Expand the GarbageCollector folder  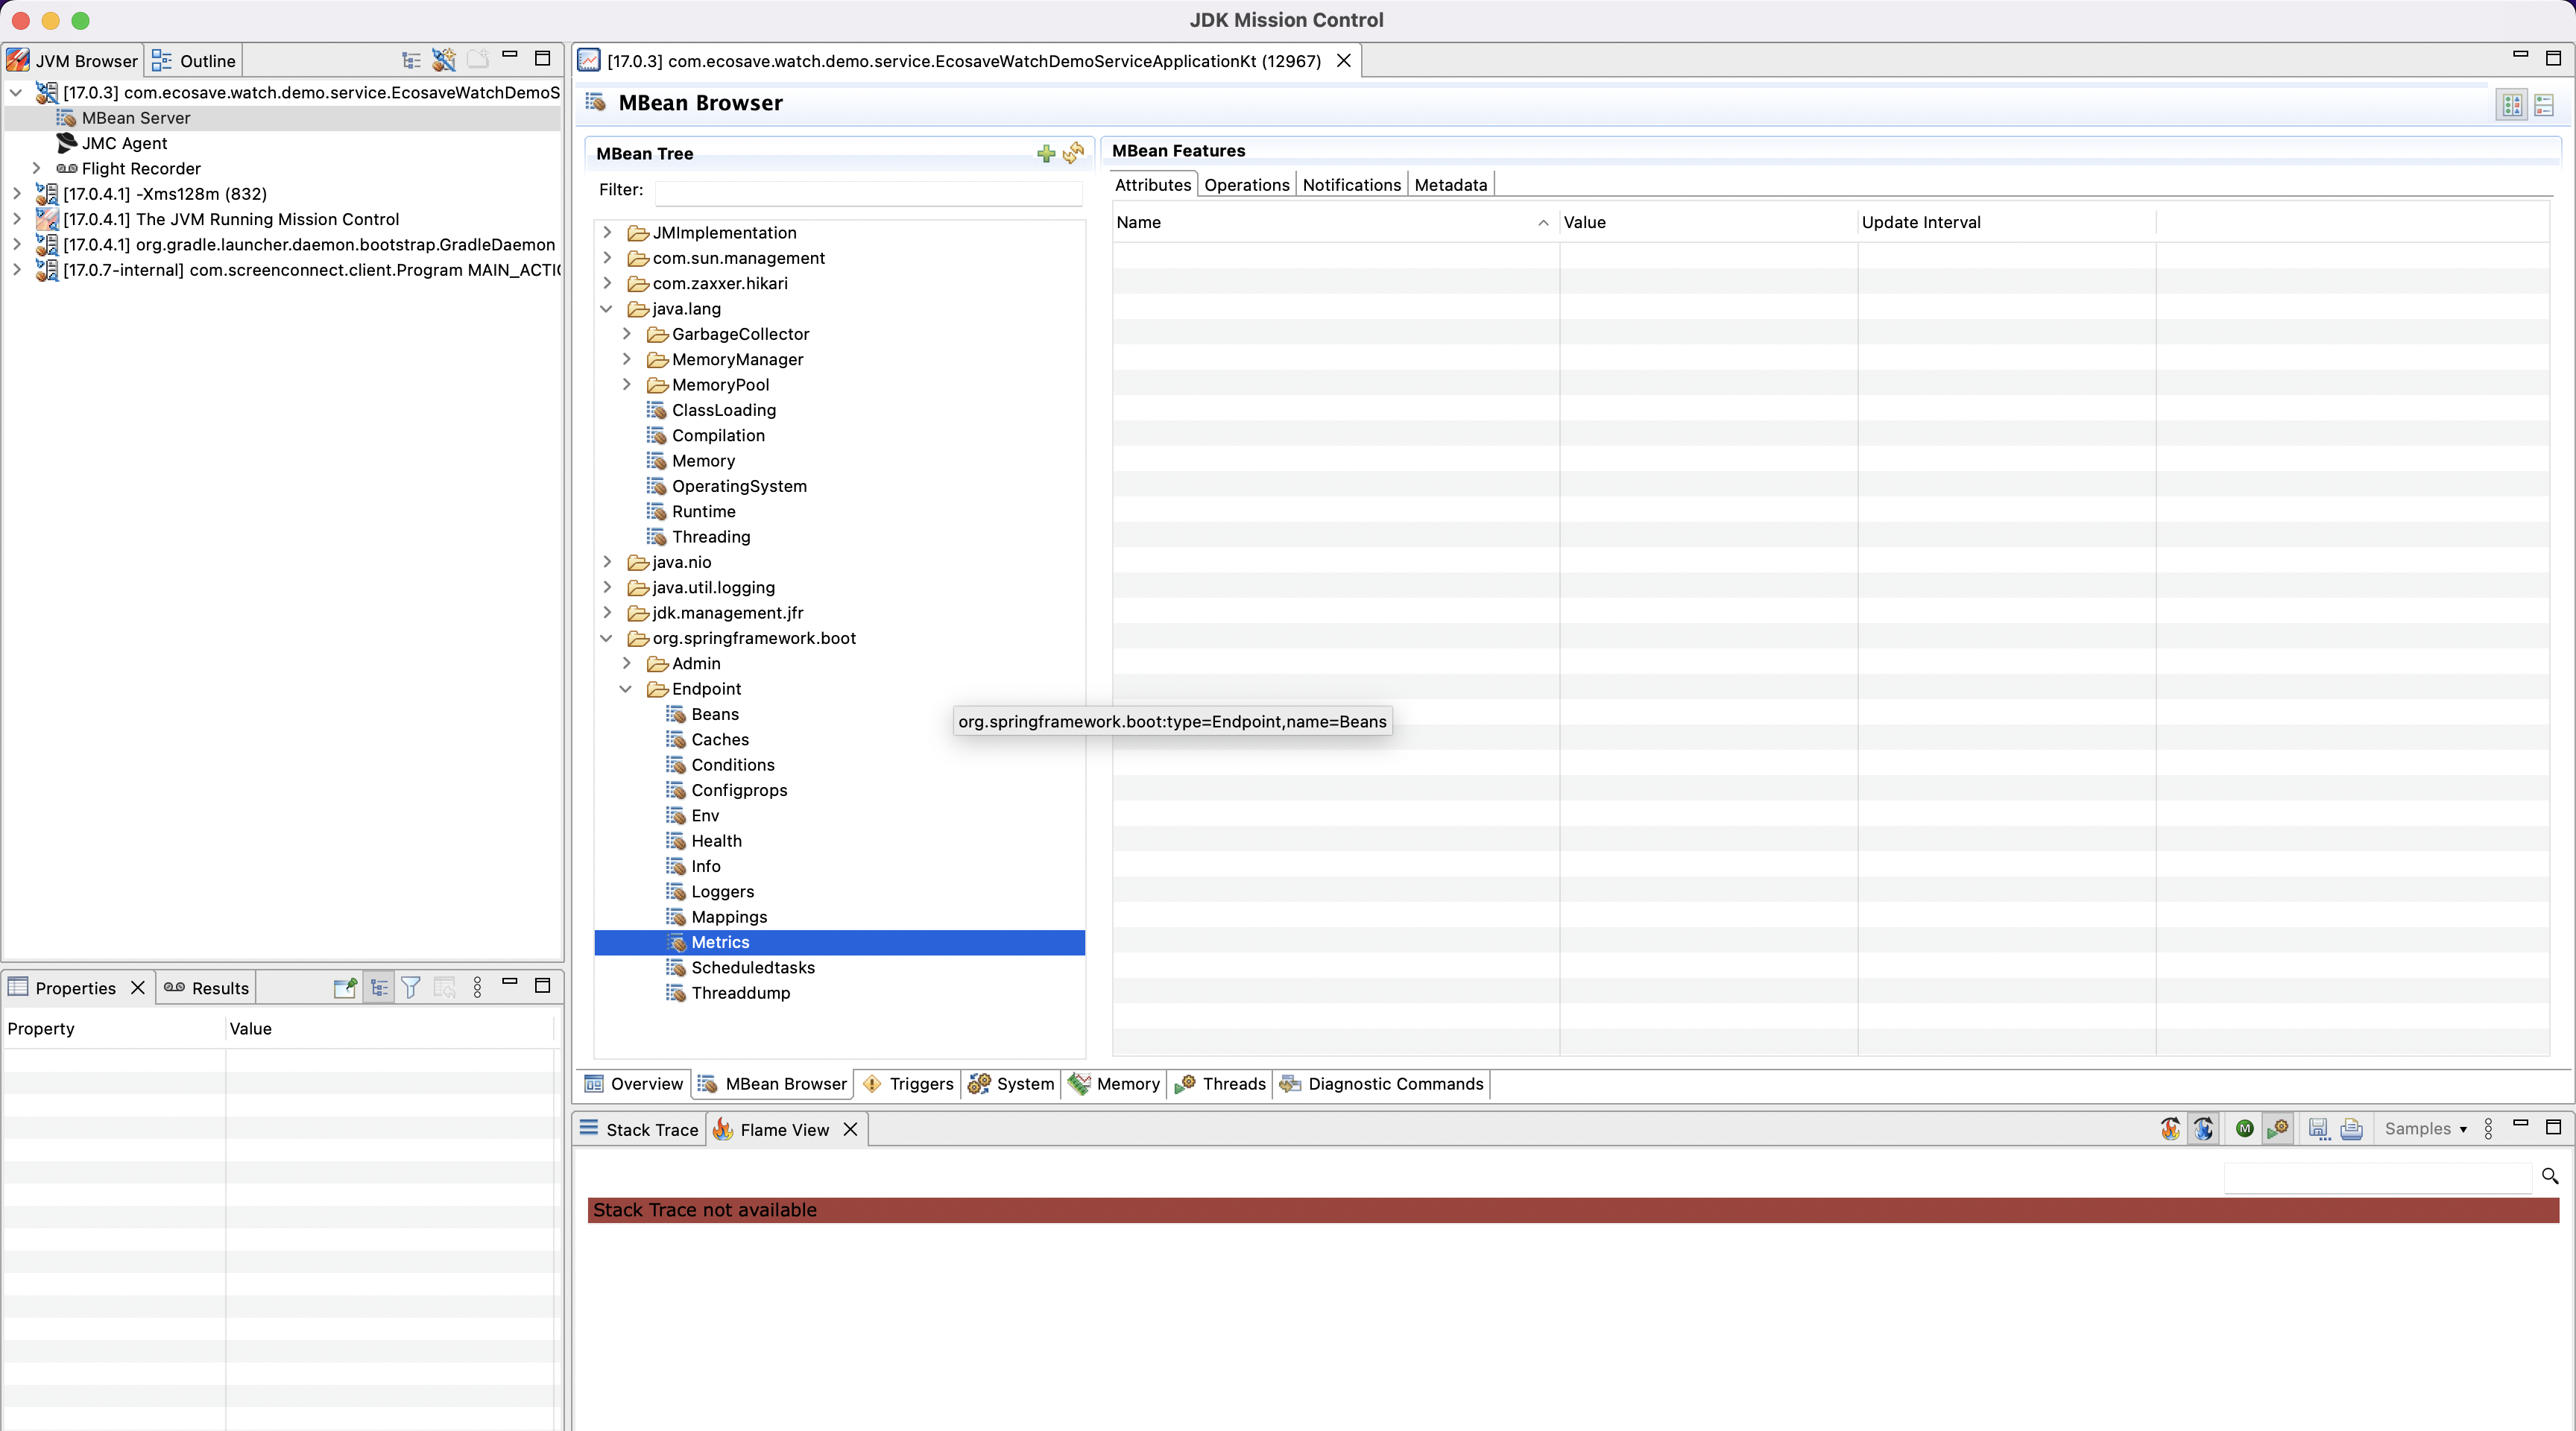(627, 334)
